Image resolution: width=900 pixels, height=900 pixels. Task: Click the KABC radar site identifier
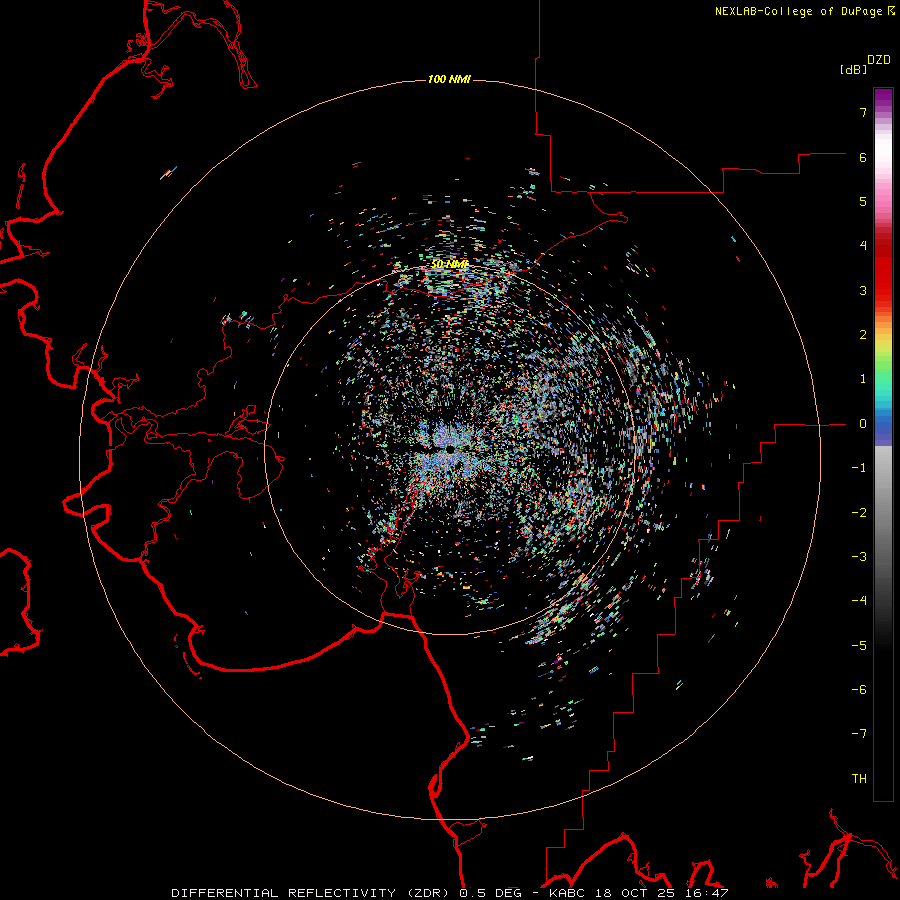(x=566, y=893)
